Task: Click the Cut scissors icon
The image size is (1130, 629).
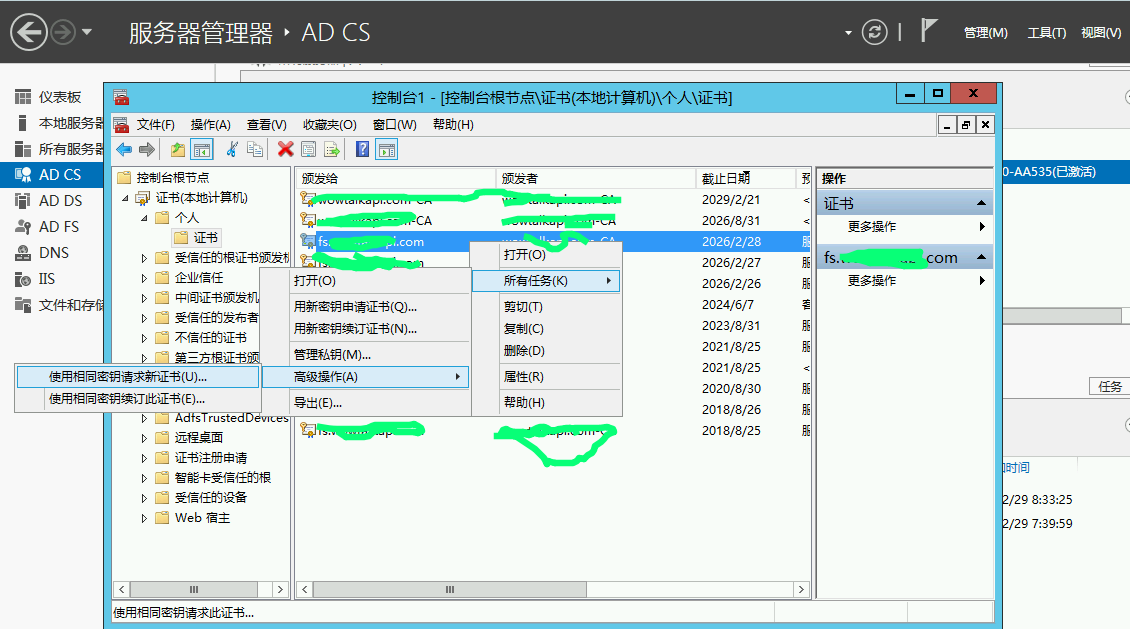Action: click(232, 149)
